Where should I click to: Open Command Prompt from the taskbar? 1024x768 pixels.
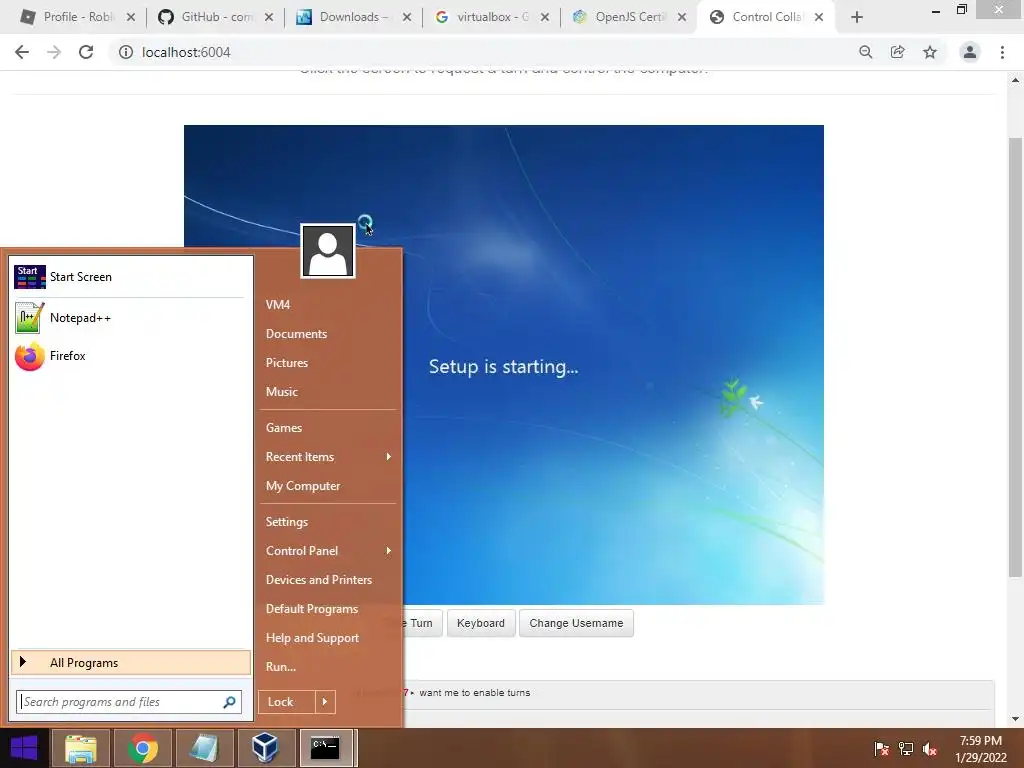[x=326, y=748]
